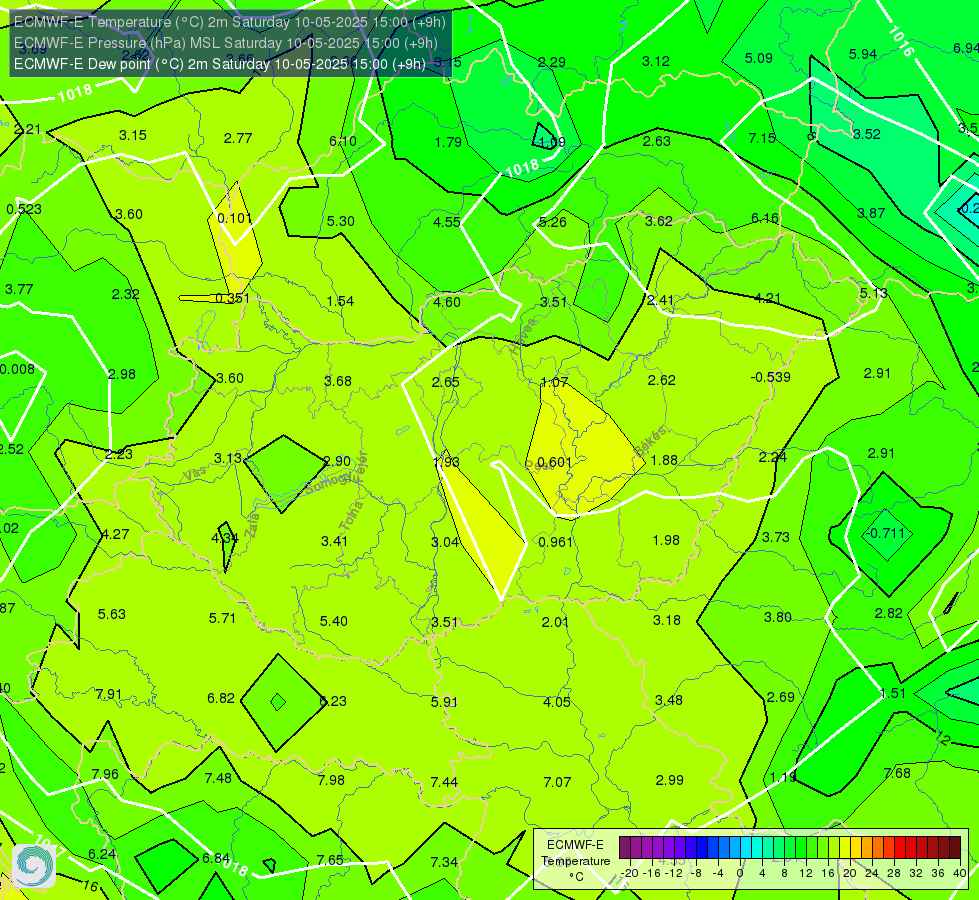Viewport: 979px width, 900px height.
Task: Click the rightmost dark brown legend swatch
Action: point(955,848)
